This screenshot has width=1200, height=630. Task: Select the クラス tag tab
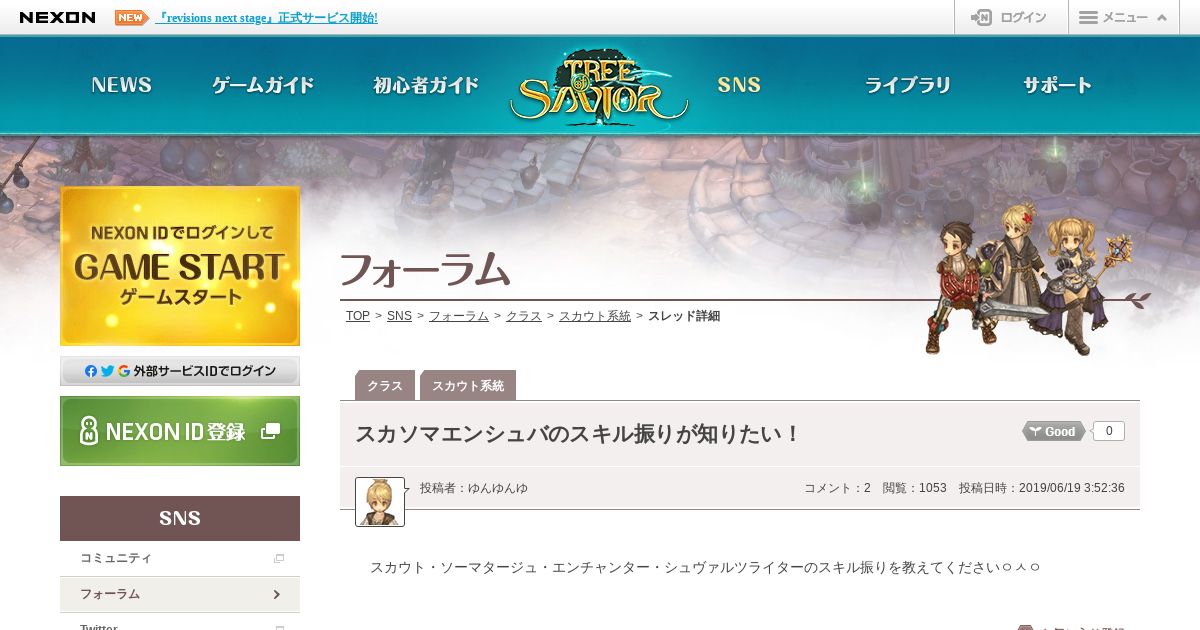pyautogui.click(x=385, y=385)
